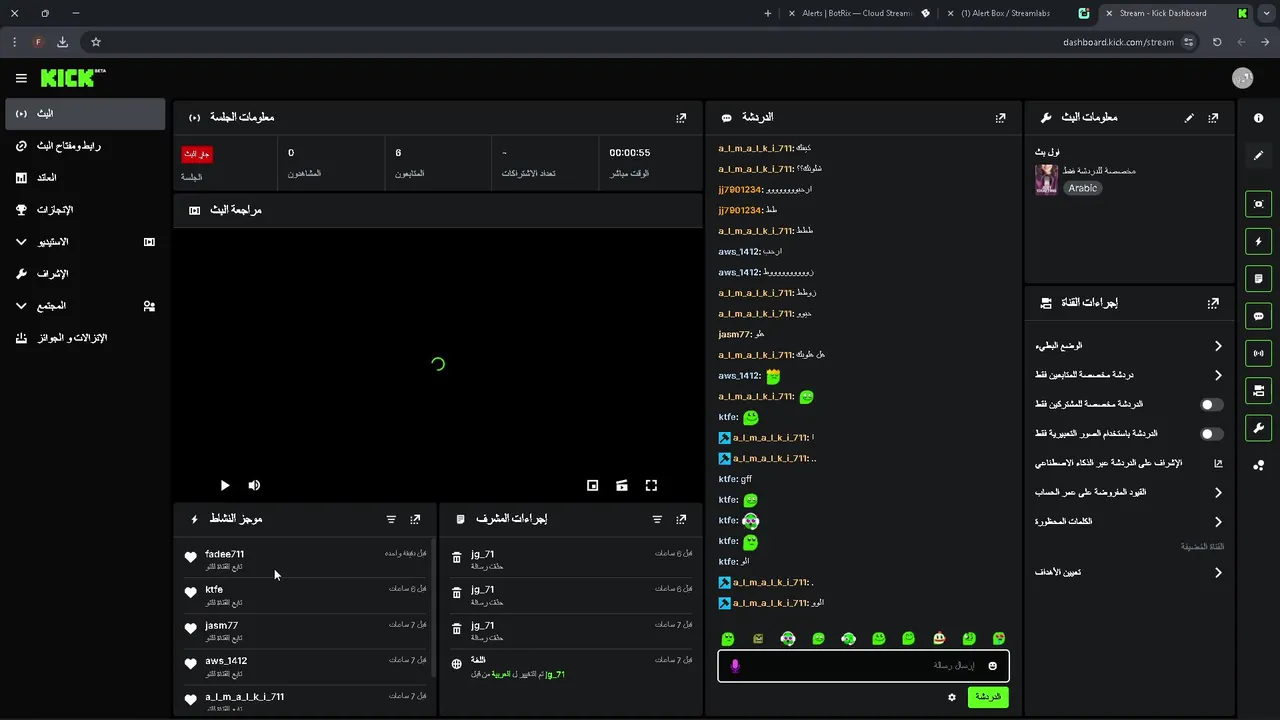Click aws_1412 in activity feed
The width and height of the screenshot is (1280, 720).
coord(226,661)
